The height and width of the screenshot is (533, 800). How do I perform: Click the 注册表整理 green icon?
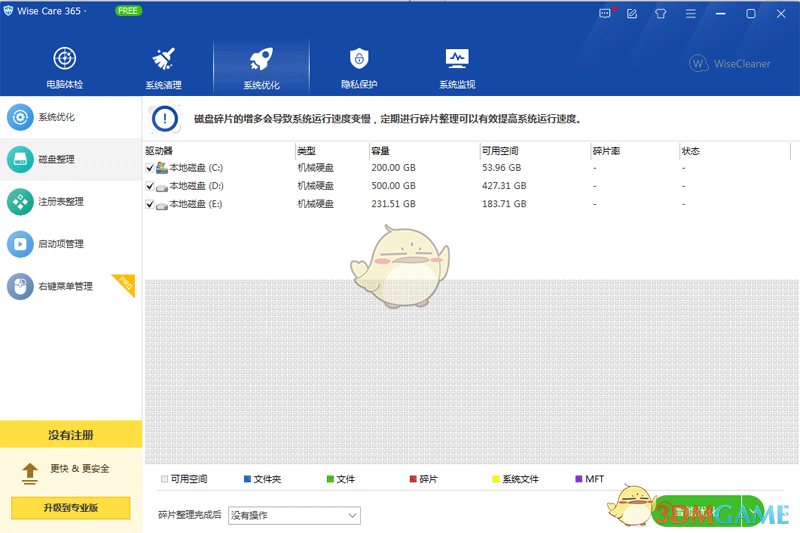click(20, 202)
